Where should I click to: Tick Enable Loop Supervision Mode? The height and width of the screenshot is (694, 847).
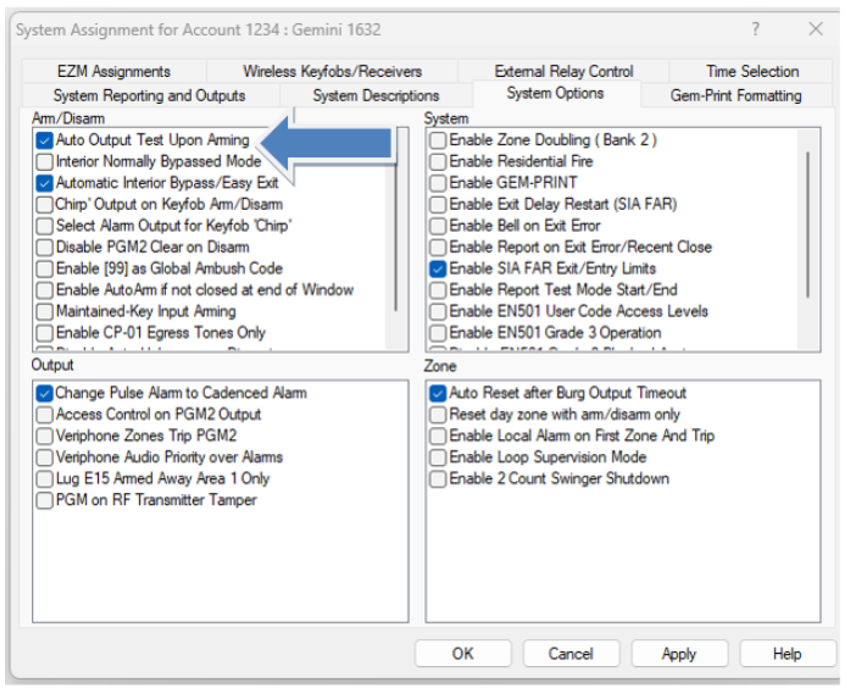tap(438, 457)
